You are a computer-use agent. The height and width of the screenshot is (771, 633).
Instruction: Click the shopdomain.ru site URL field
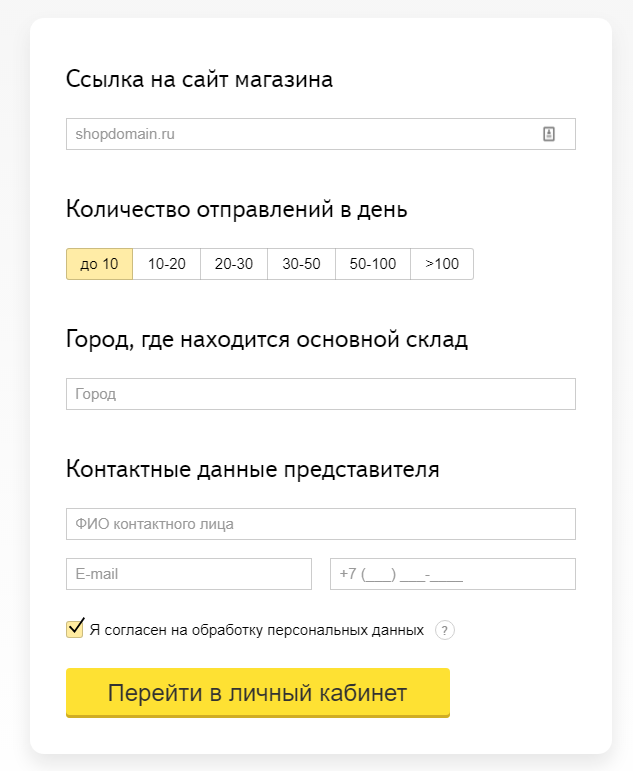coord(300,134)
